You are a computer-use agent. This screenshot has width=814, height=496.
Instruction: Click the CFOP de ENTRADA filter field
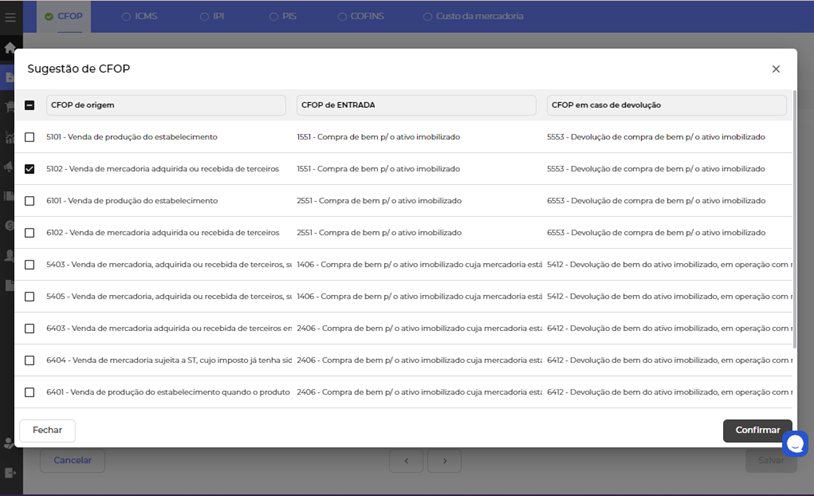click(416, 105)
